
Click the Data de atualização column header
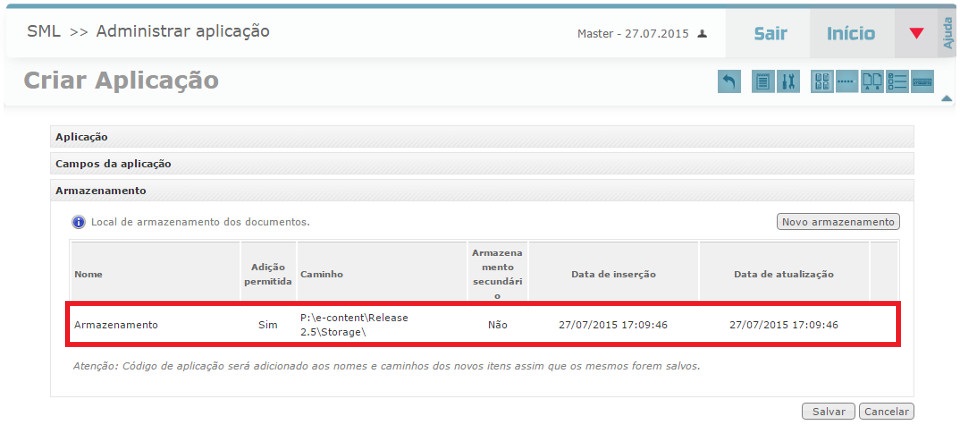click(x=784, y=274)
